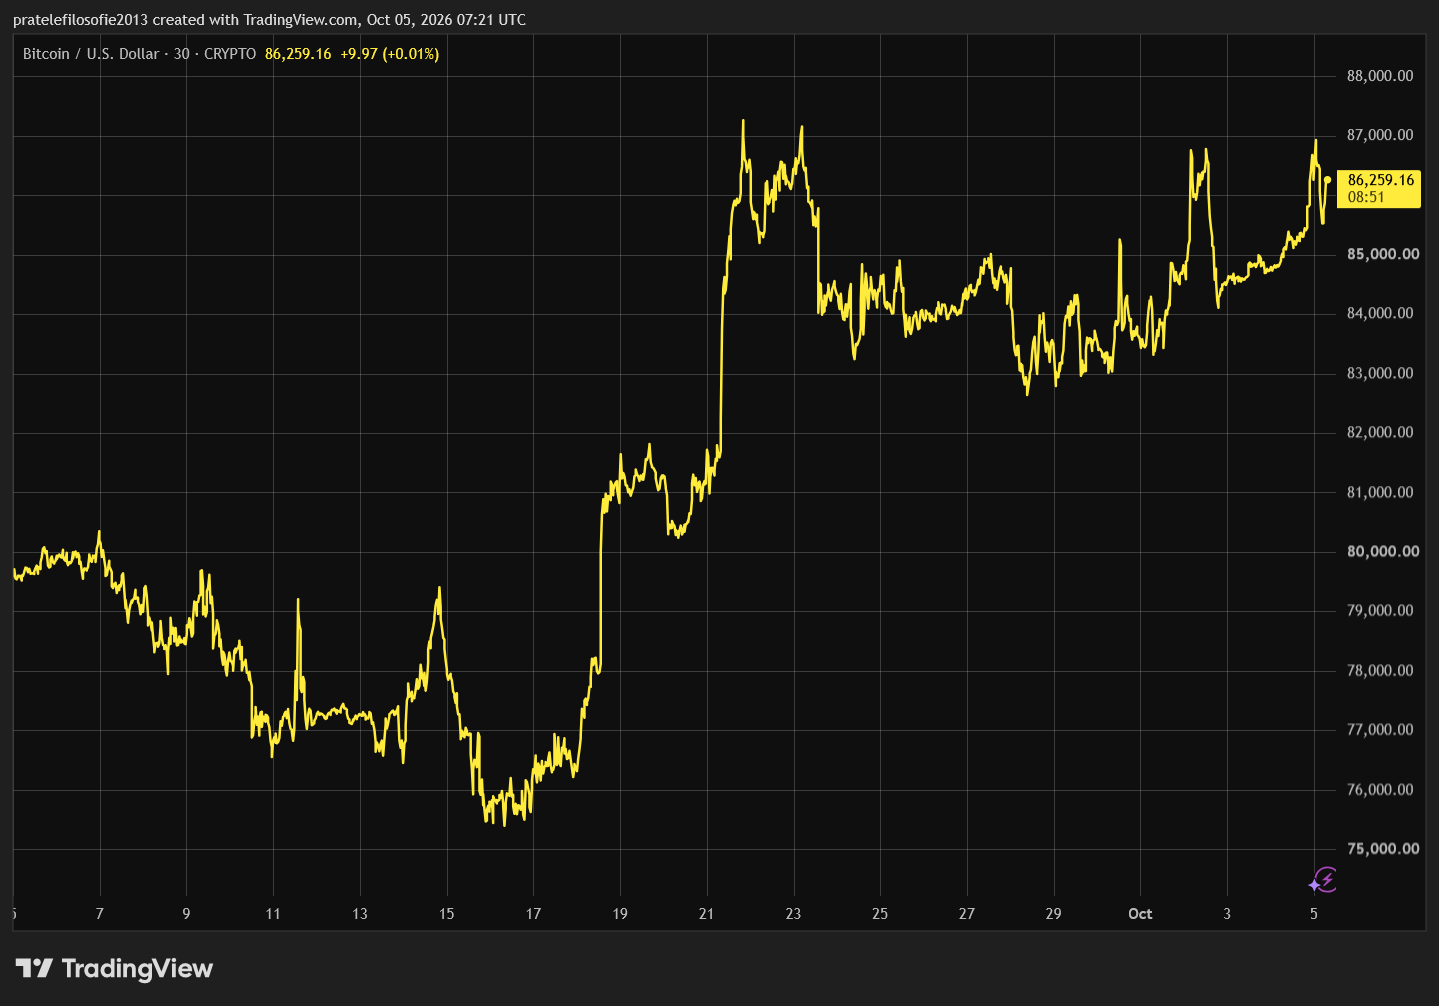Click date 15 on the time axis
Screen dimensions: 1439x1006
[x=446, y=913]
